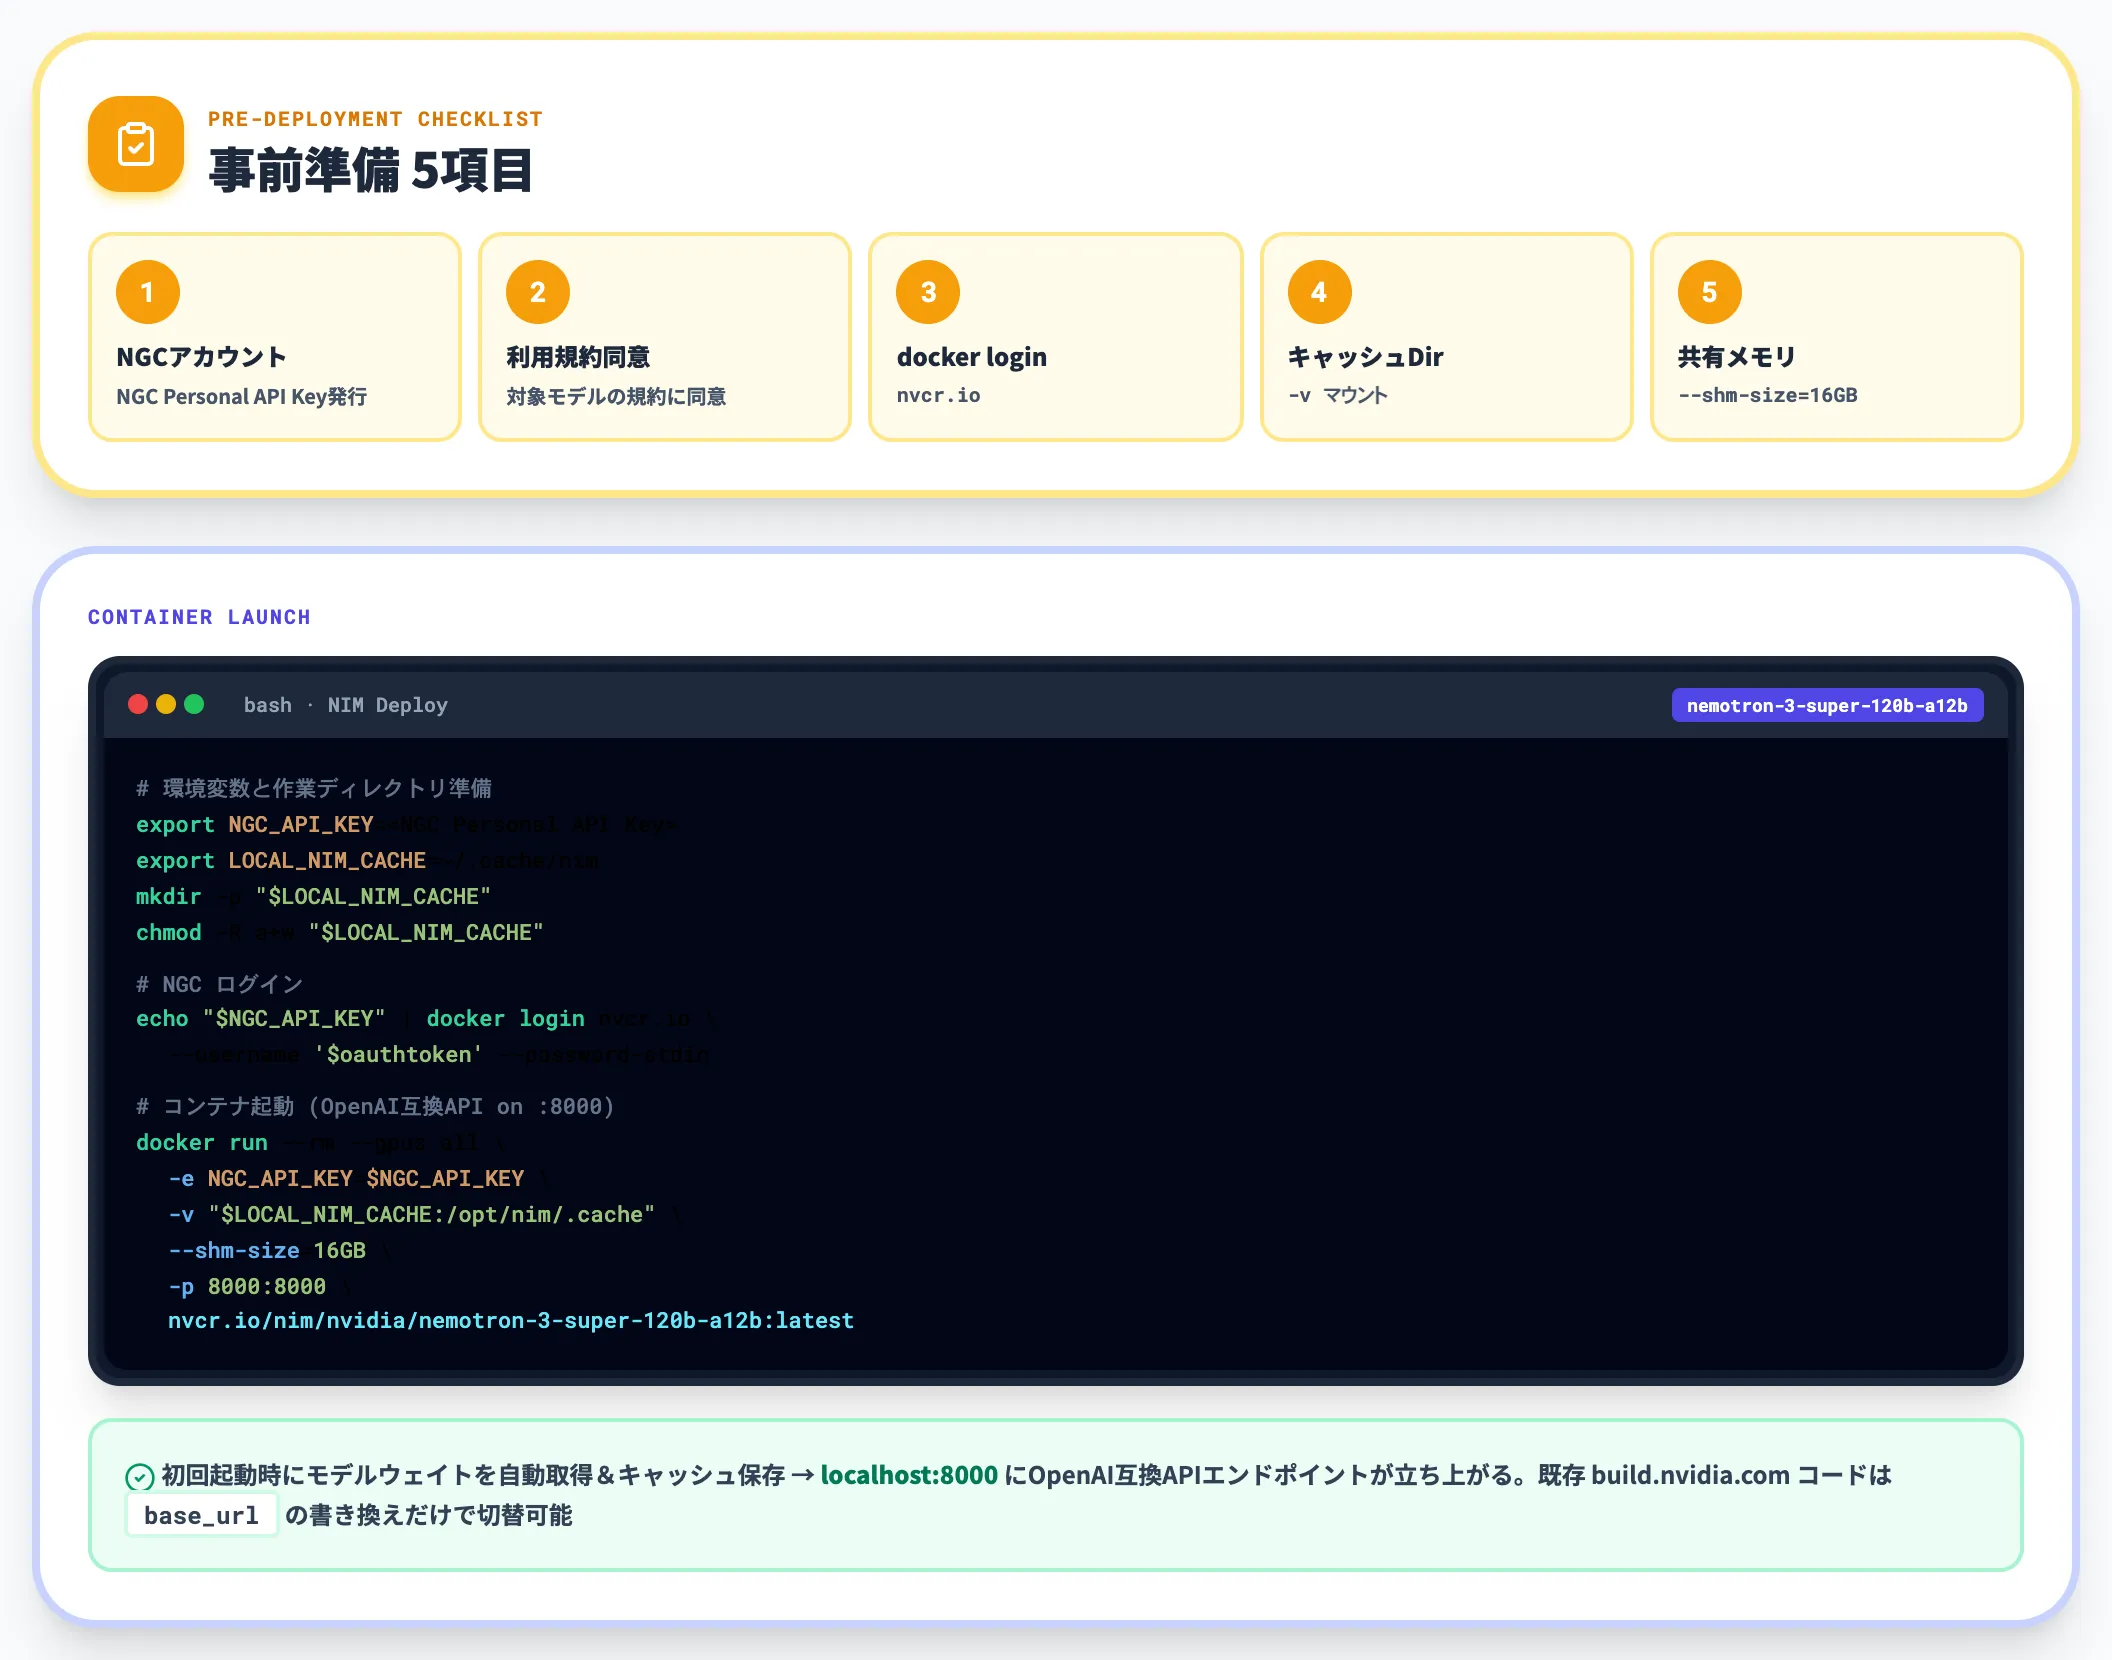
Task: Click the NGCアカウント card title
Action: 202,357
